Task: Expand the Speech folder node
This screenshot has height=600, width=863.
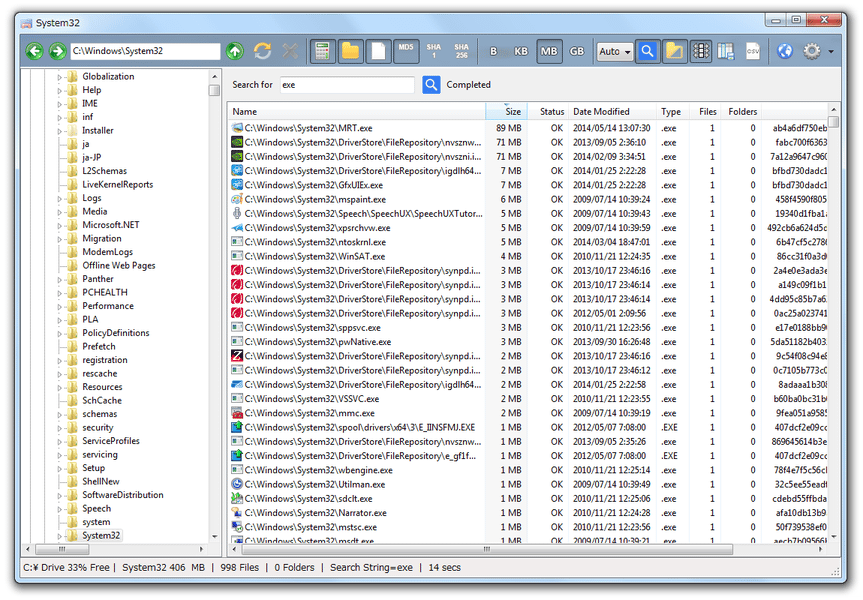Action: tap(59, 509)
